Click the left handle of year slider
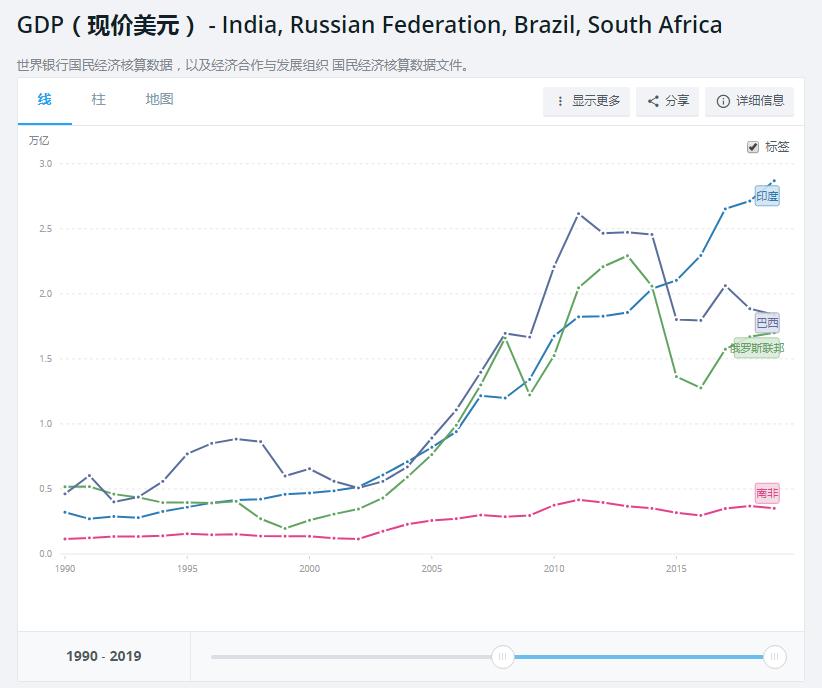The image size is (822, 688). pos(504,657)
